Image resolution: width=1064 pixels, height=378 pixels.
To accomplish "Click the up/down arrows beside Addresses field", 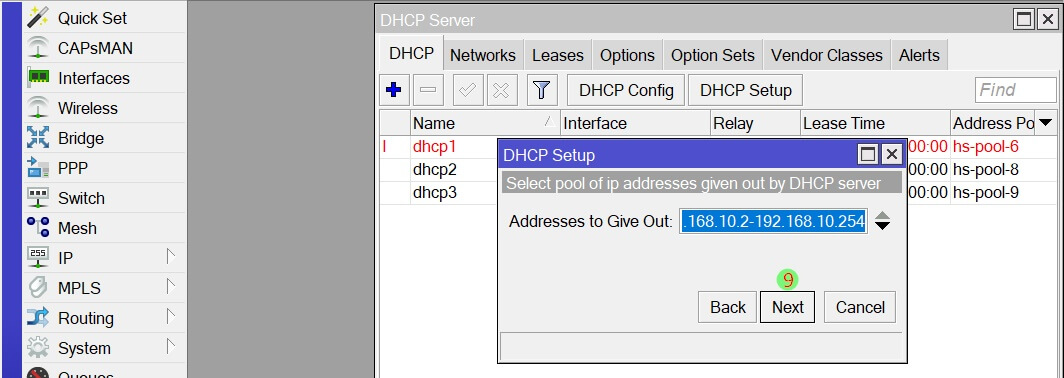I will point(882,221).
